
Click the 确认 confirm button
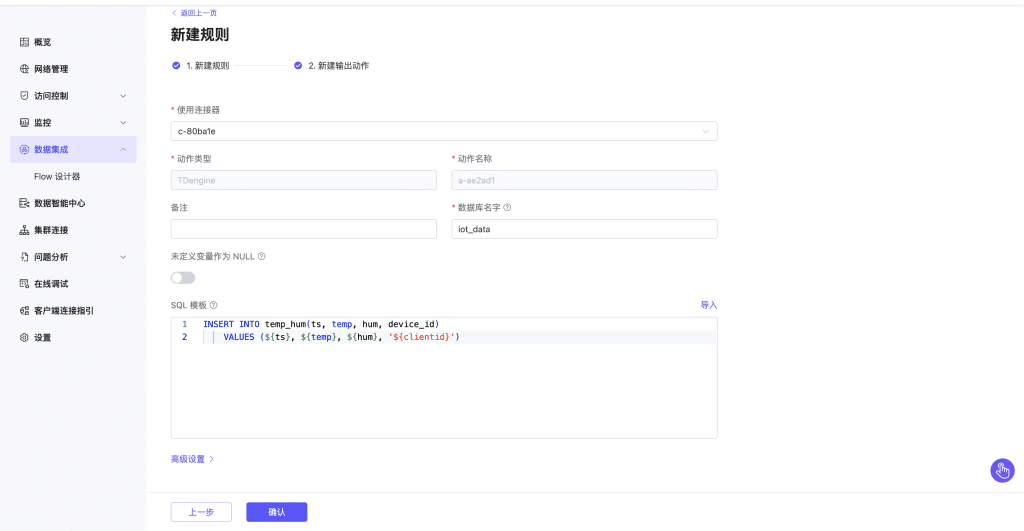[276, 512]
